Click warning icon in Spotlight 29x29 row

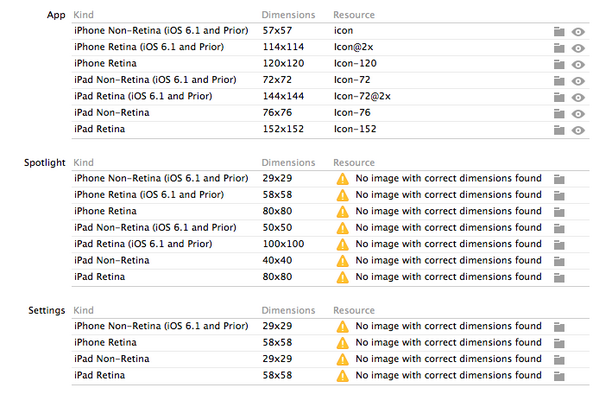(342, 179)
